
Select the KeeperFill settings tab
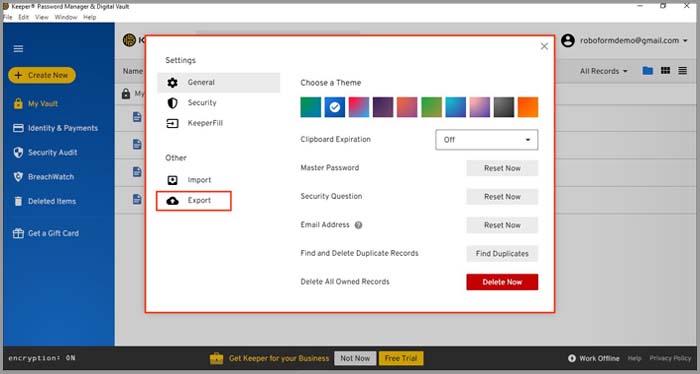click(x=205, y=123)
